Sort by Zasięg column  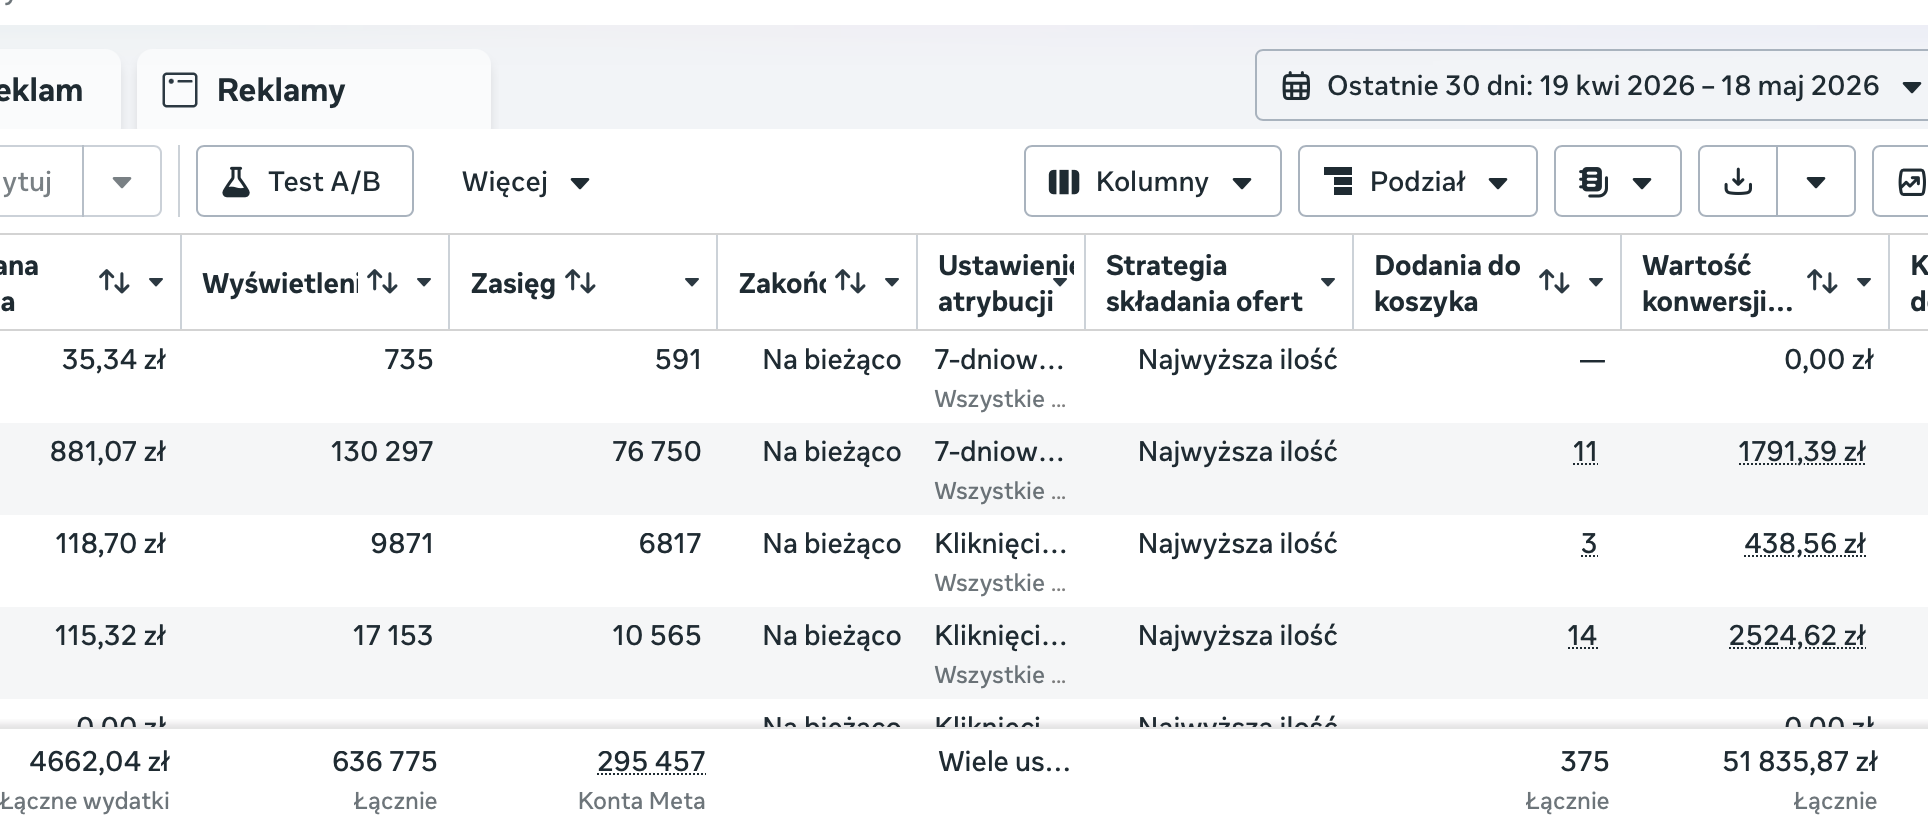pyautogui.click(x=580, y=283)
